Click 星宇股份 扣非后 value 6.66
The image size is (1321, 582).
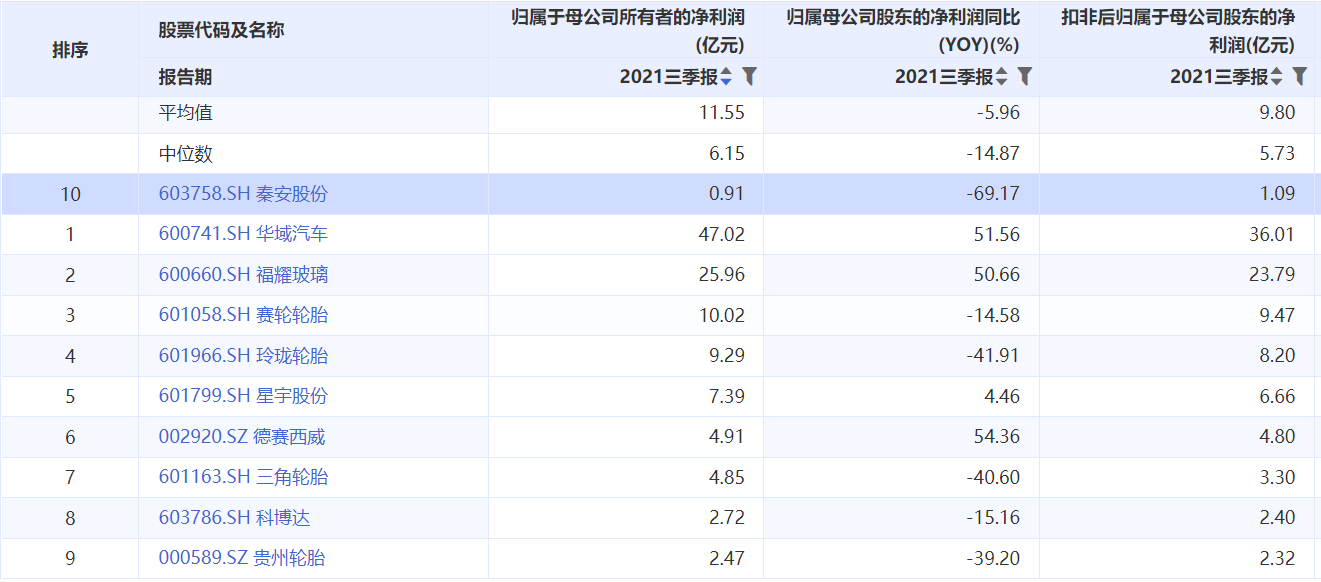pyautogui.click(x=1278, y=396)
